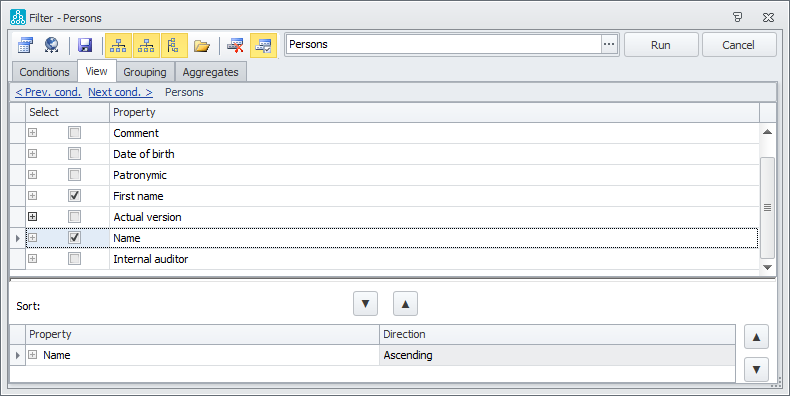Click the red X delete icon

[x=235, y=46]
